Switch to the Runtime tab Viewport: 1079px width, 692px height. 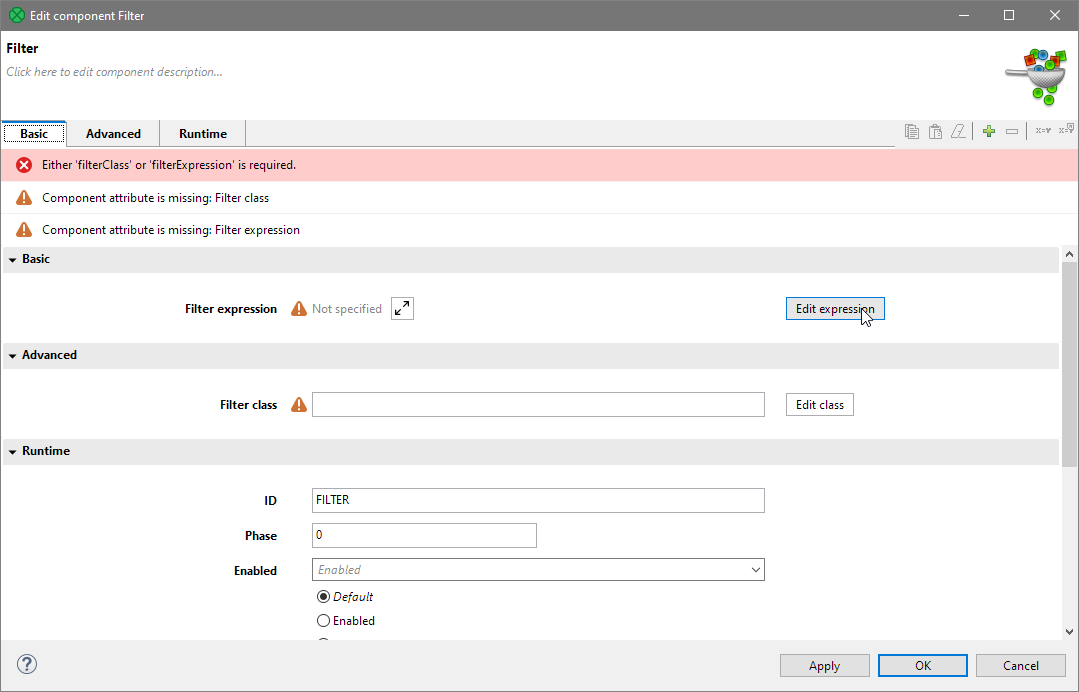(x=203, y=134)
